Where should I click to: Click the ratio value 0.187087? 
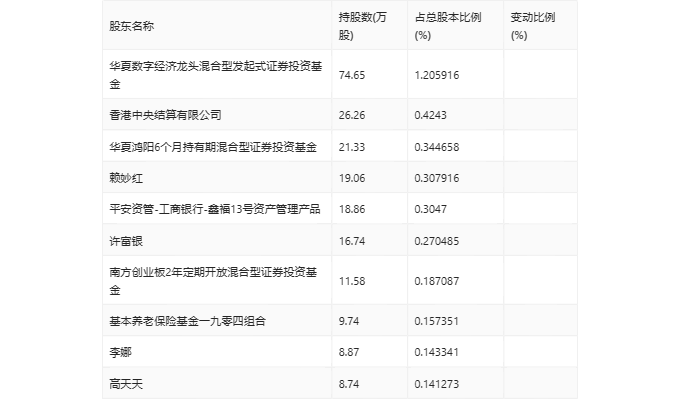click(x=437, y=281)
